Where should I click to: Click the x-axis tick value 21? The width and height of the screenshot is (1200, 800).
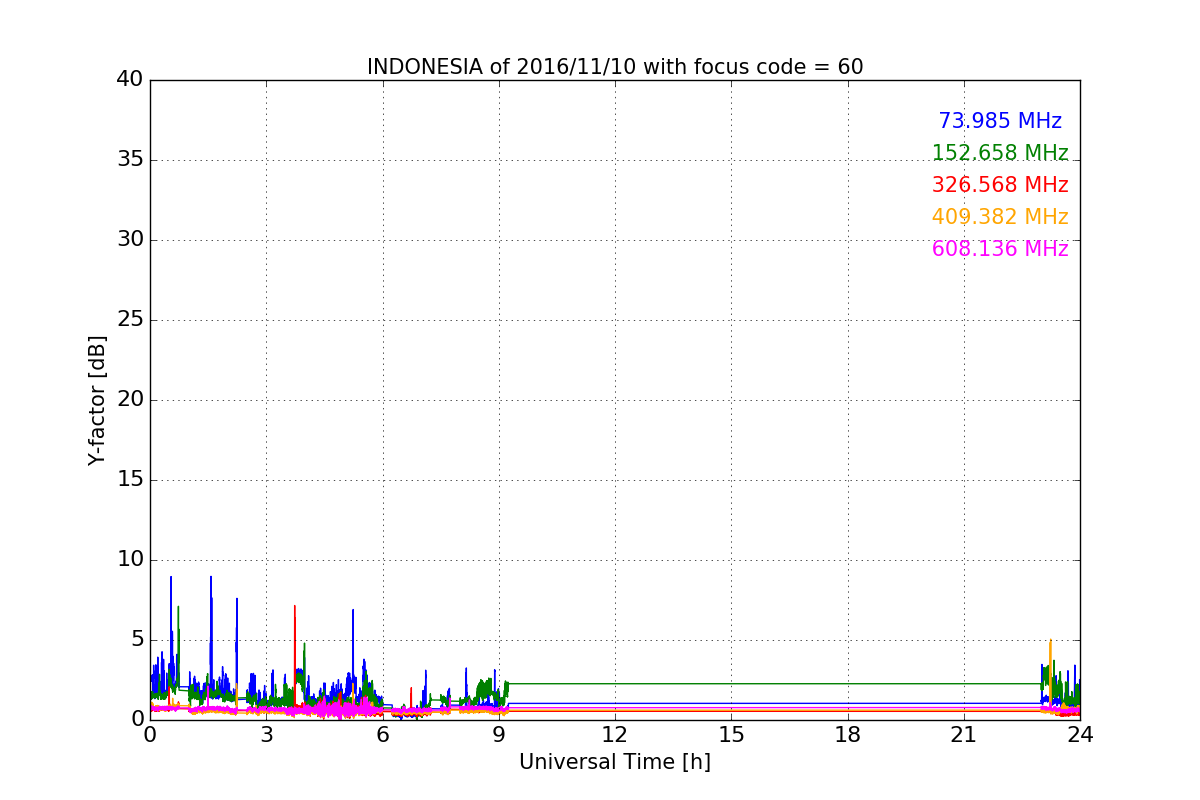964,735
